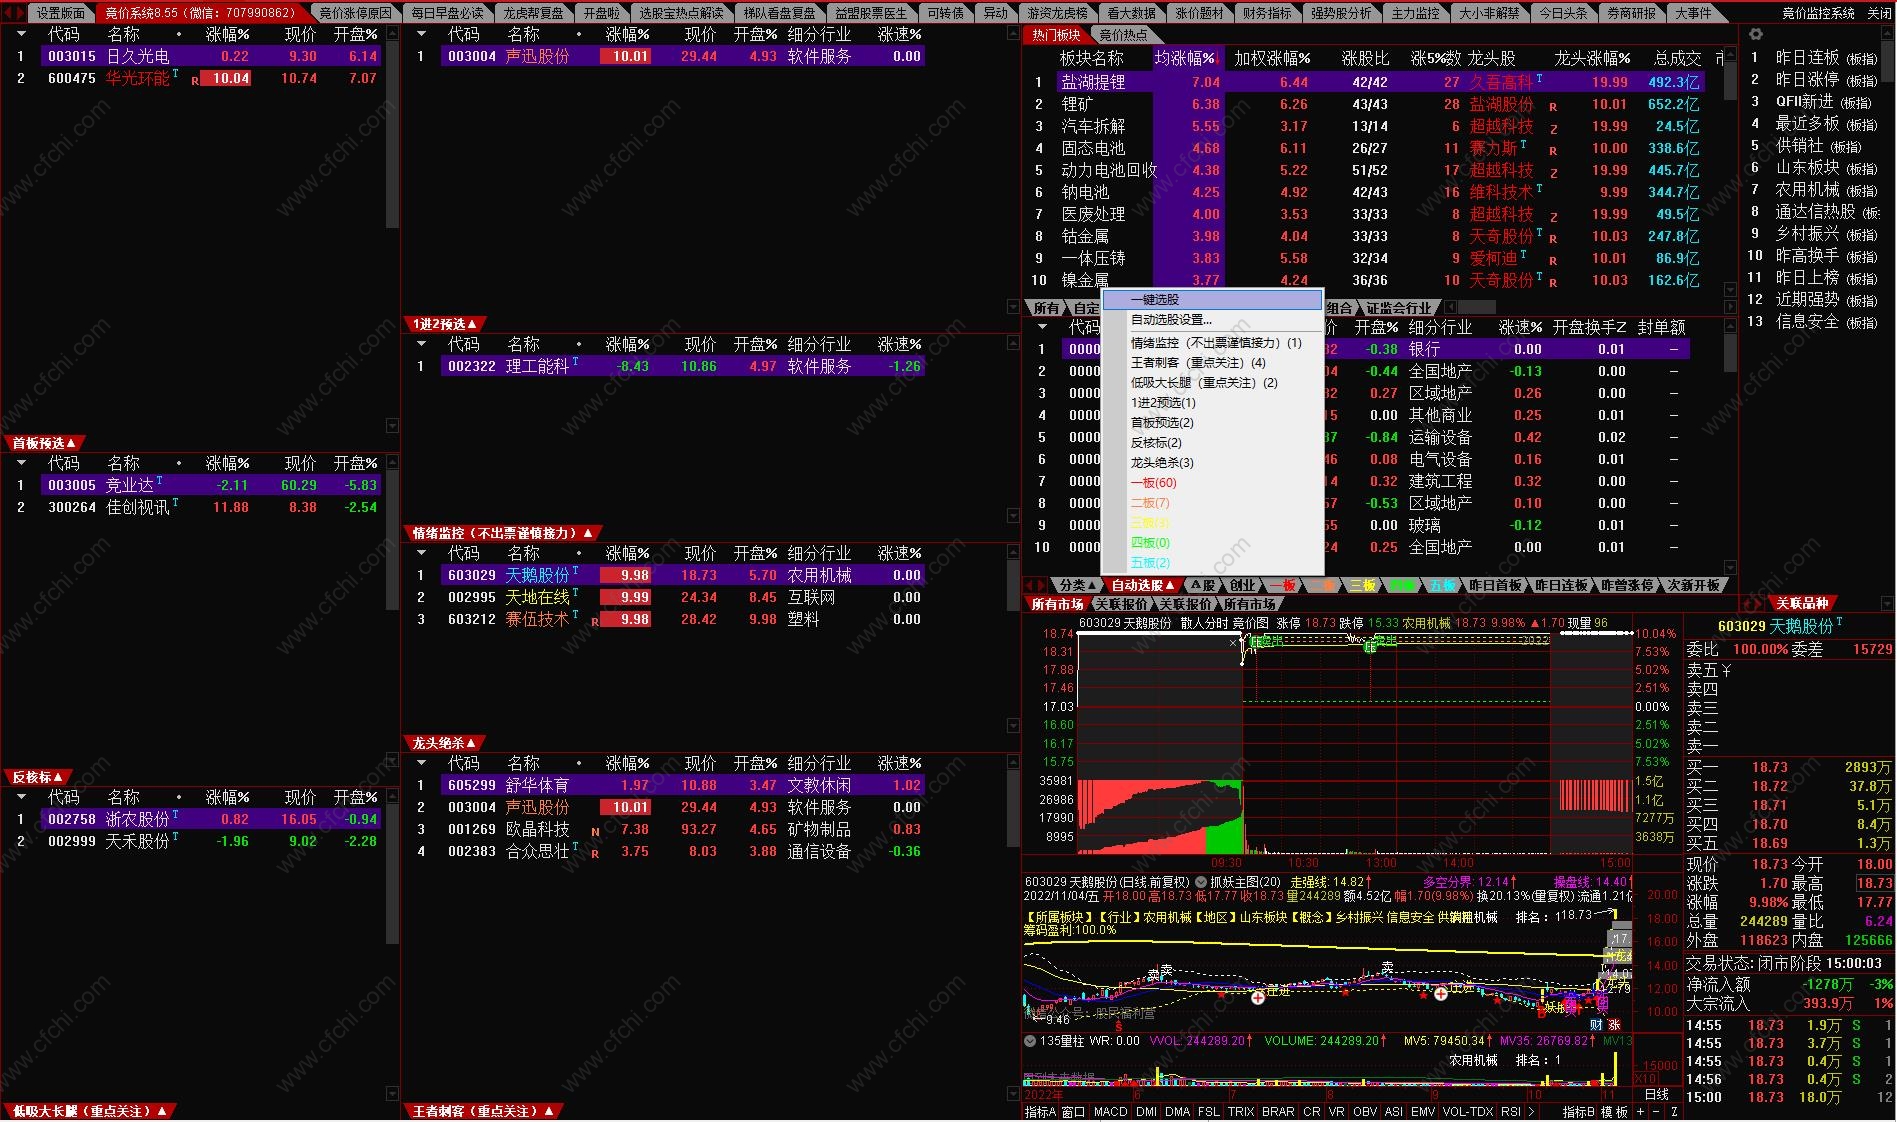Click the scroll-up arrow of the 日久光电 table

tap(392, 34)
